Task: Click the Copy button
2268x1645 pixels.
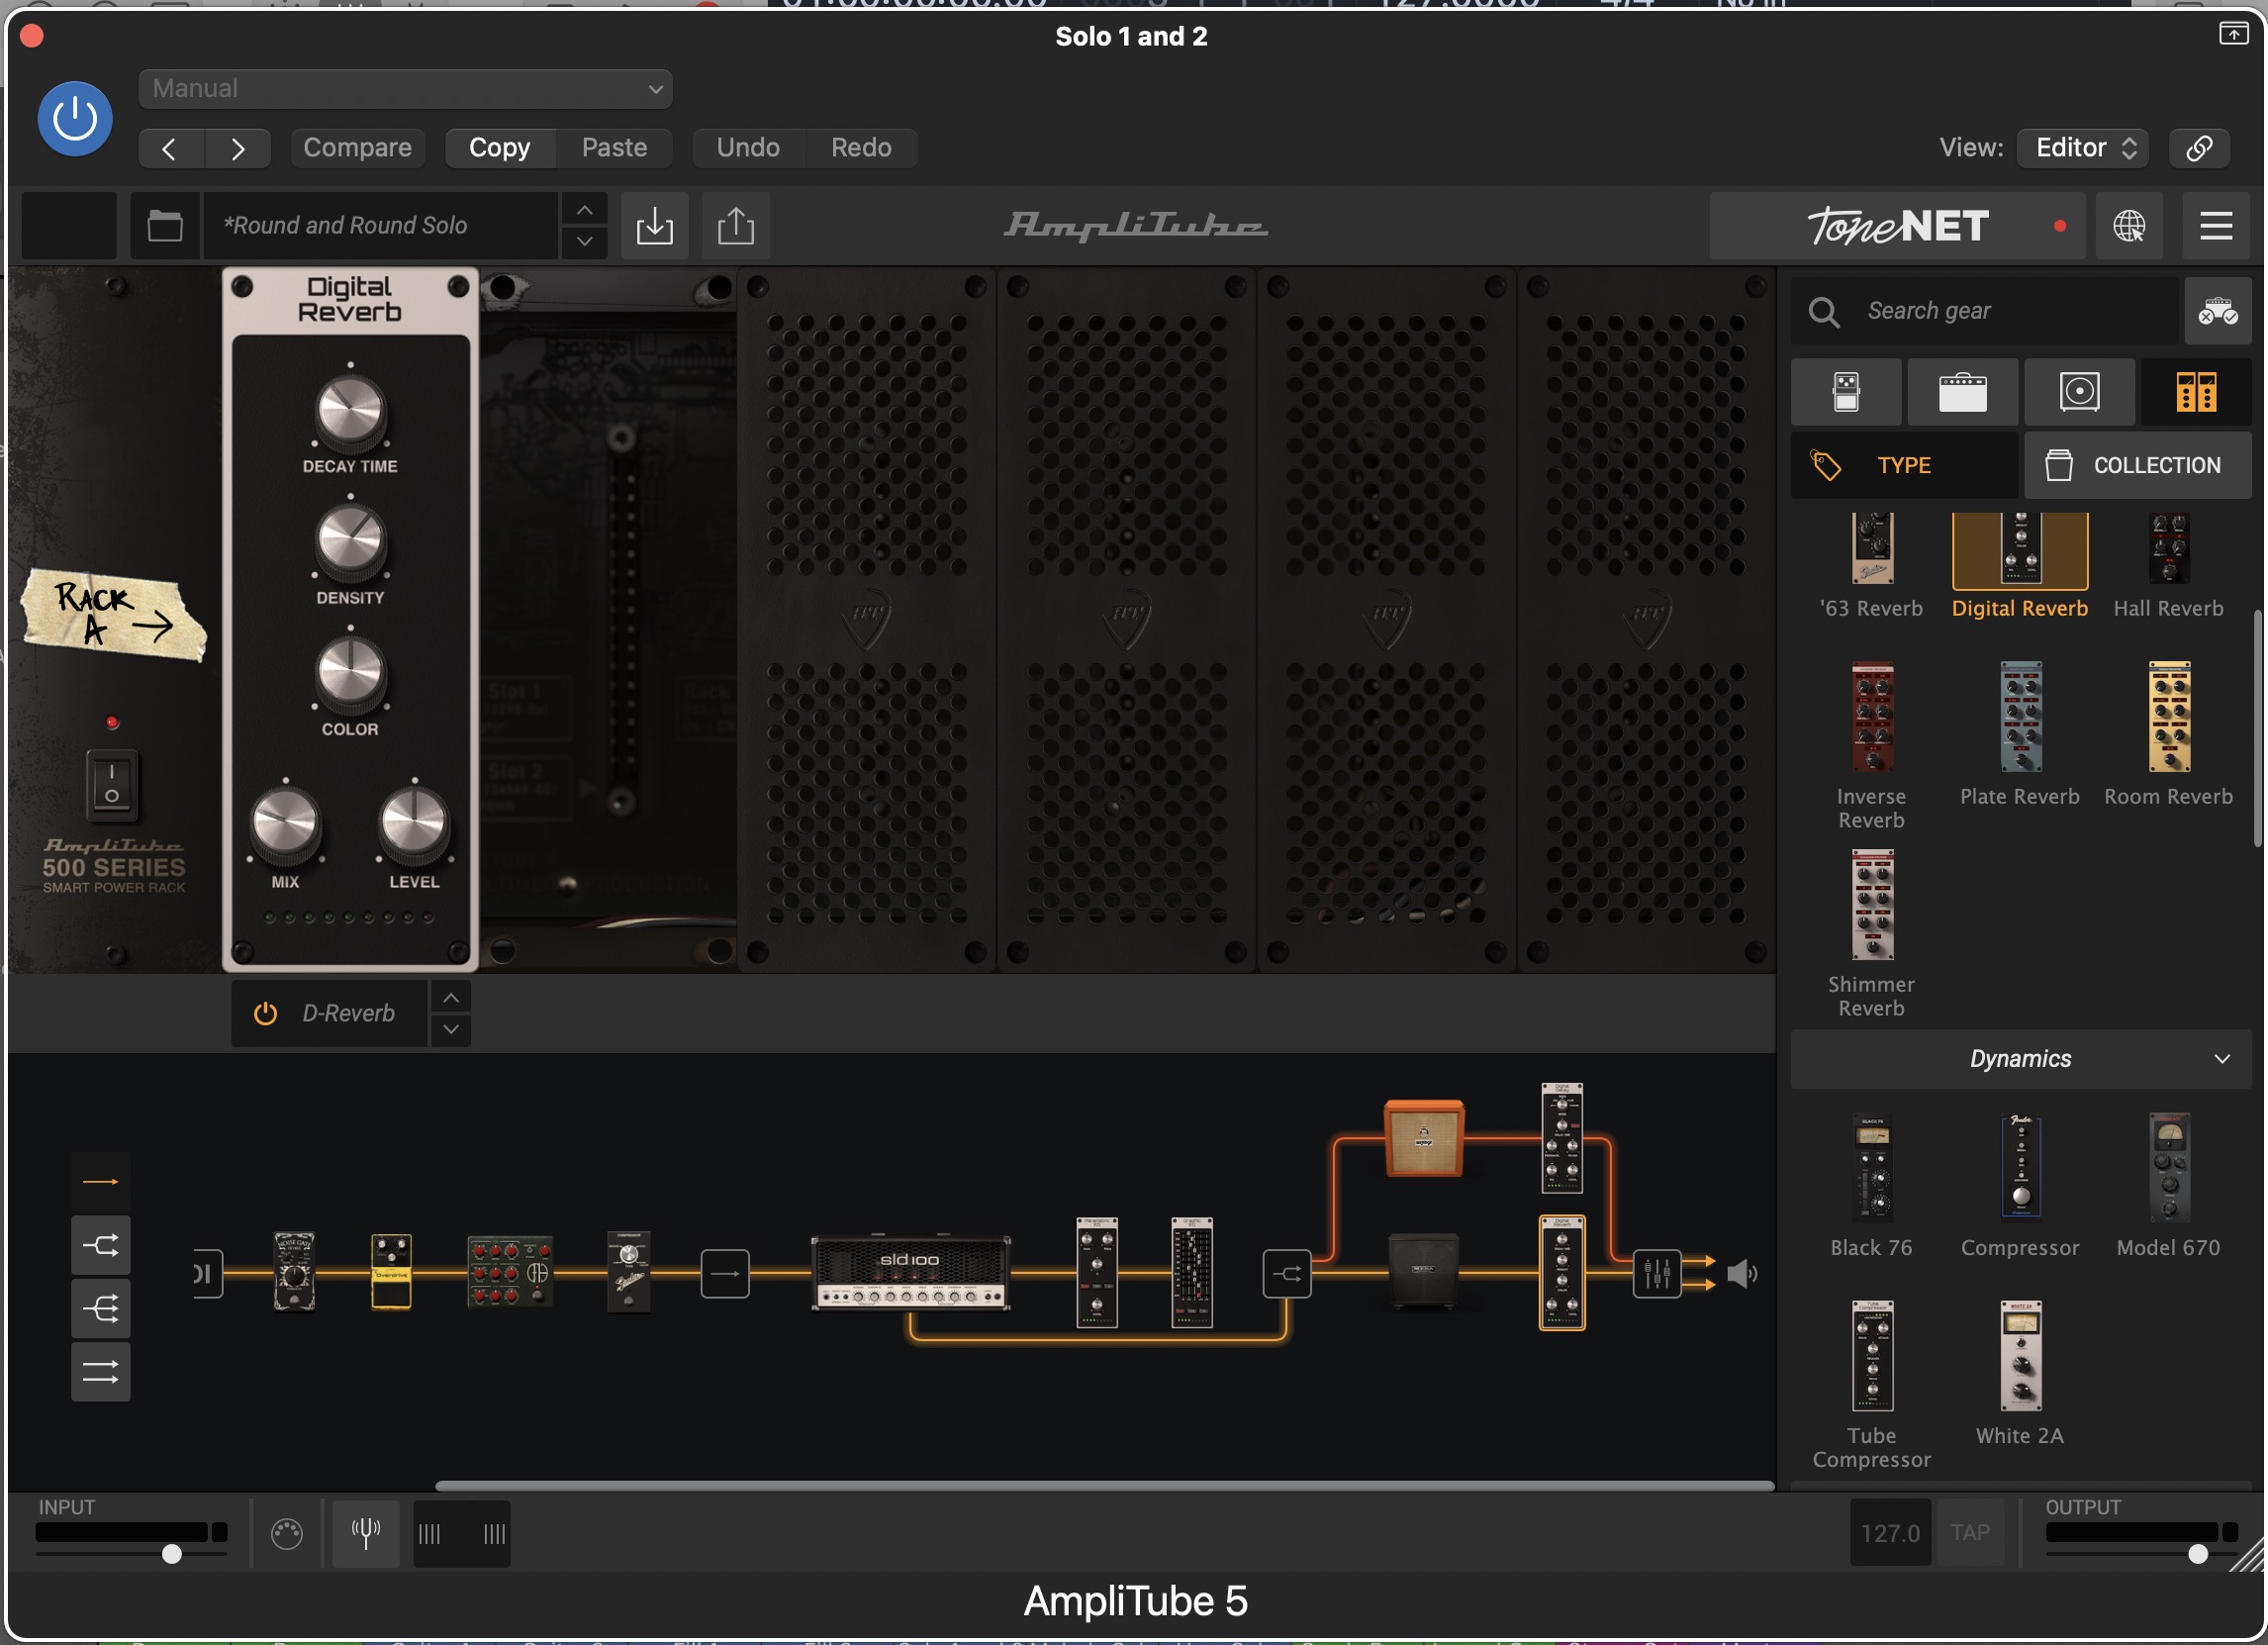Action: click(500, 148)
